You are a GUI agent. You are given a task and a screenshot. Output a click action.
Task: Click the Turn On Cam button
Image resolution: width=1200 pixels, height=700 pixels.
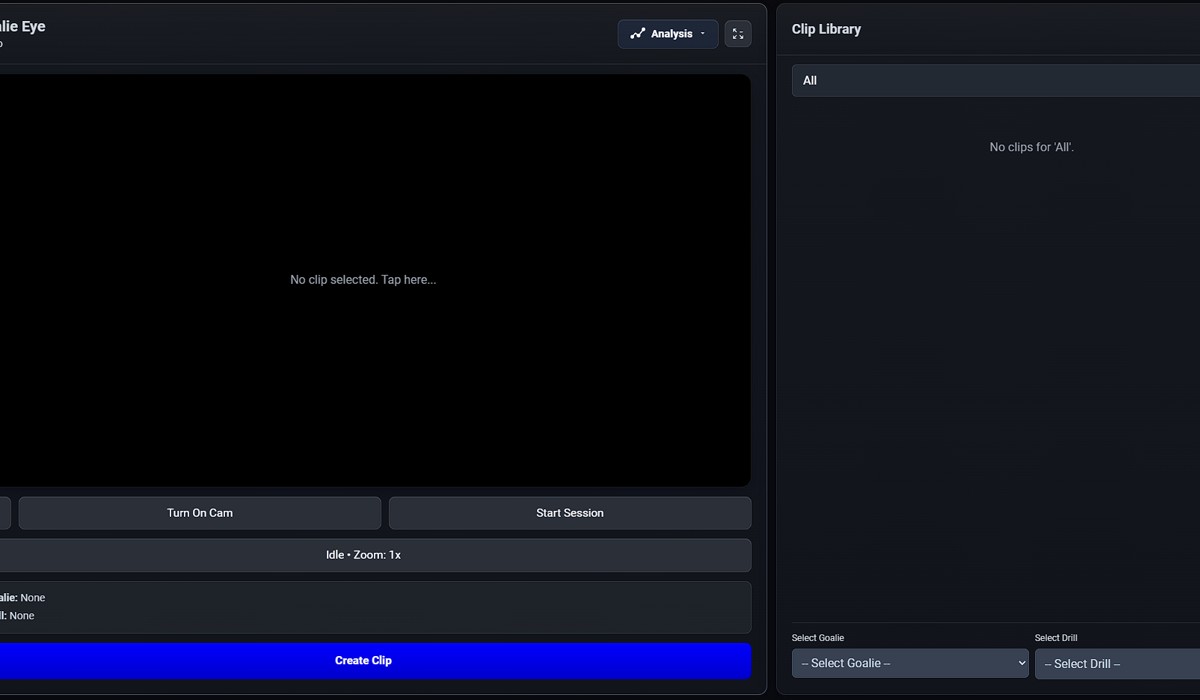200,513
